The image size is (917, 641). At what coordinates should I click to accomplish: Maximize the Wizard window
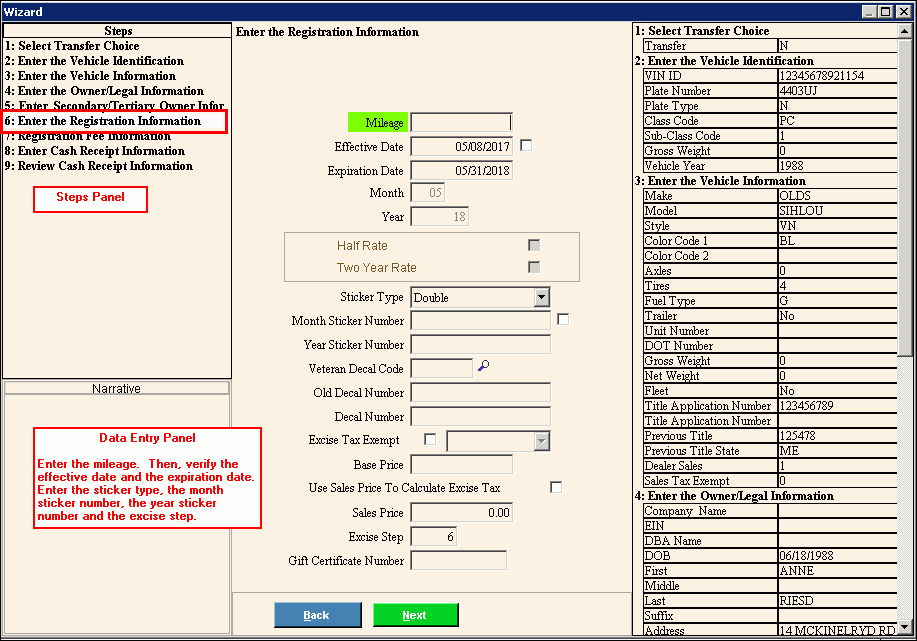(x=886, y=11)
